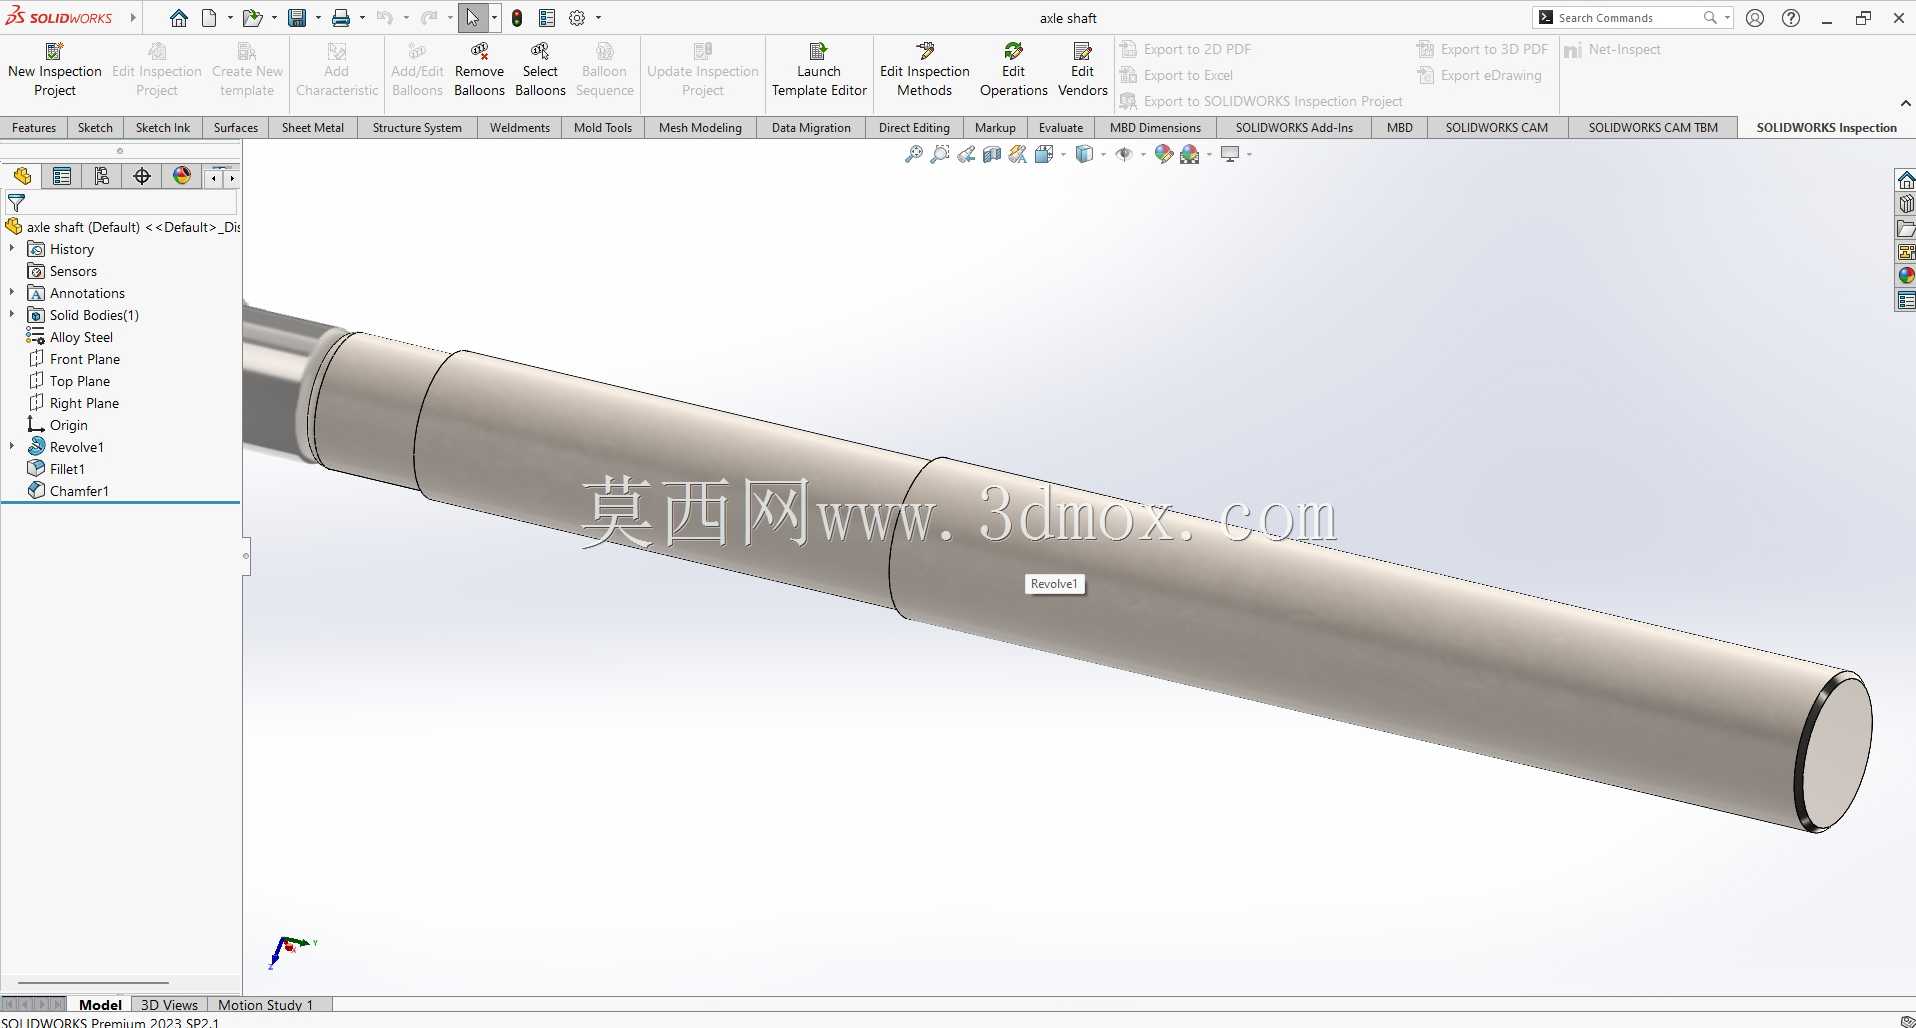Open Edit Appearance color ball in view toolbar
This screenshot has height=1028, width=1916.
point(1163,154)
